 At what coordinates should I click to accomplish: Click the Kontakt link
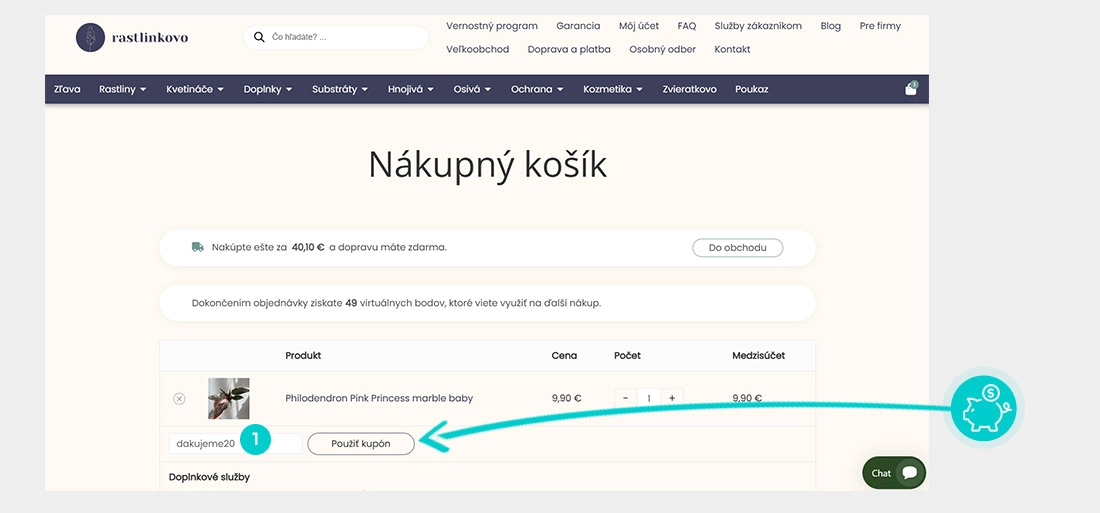tap(732, 49)
